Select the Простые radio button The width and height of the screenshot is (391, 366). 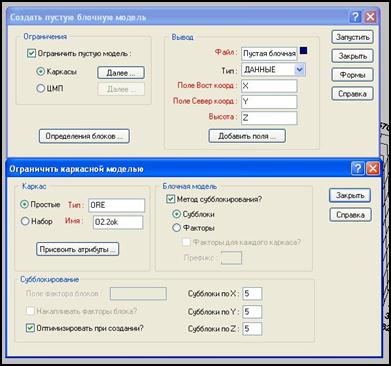coord(25,204)
